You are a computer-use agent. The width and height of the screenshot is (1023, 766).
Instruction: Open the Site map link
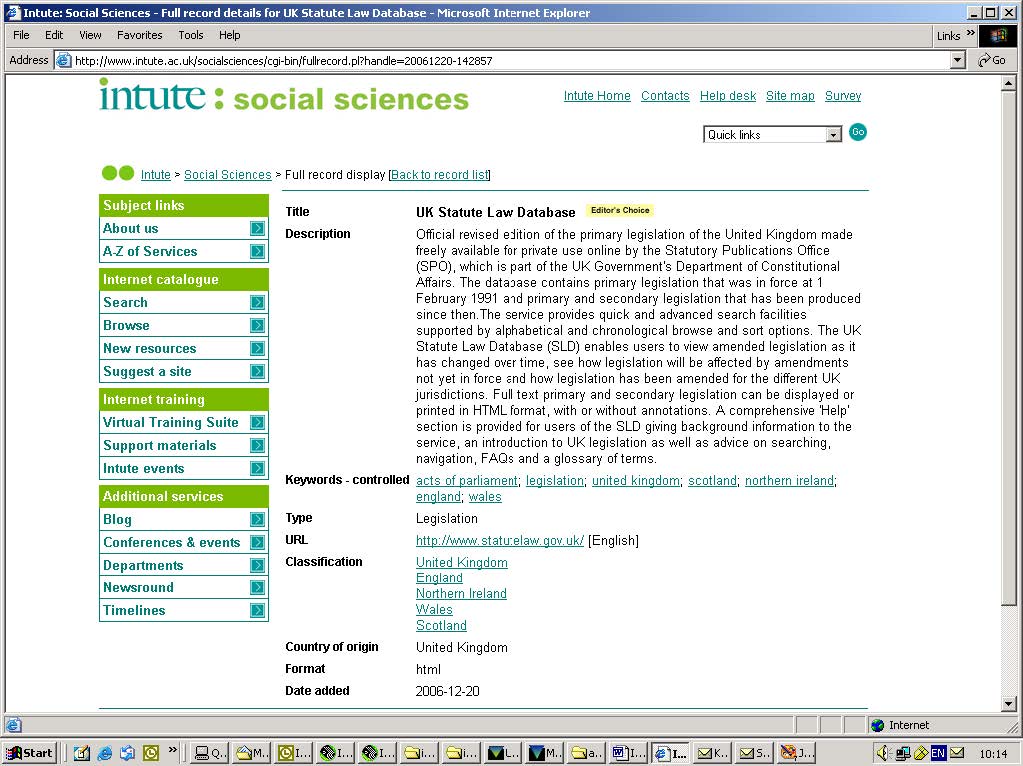790,96
